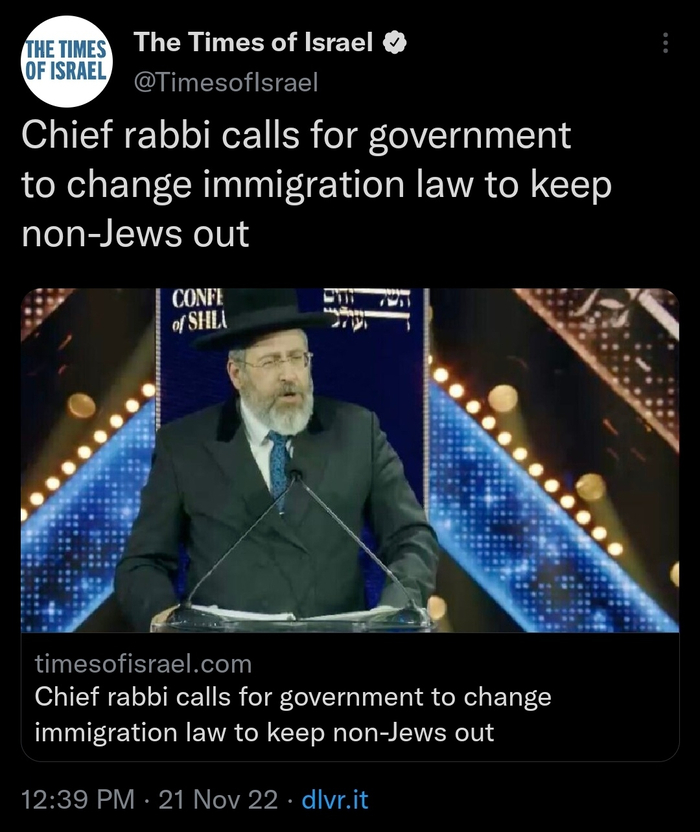Open the three-dot more options menu
Viewport: 700px width, 832px height.
(665, 43)
